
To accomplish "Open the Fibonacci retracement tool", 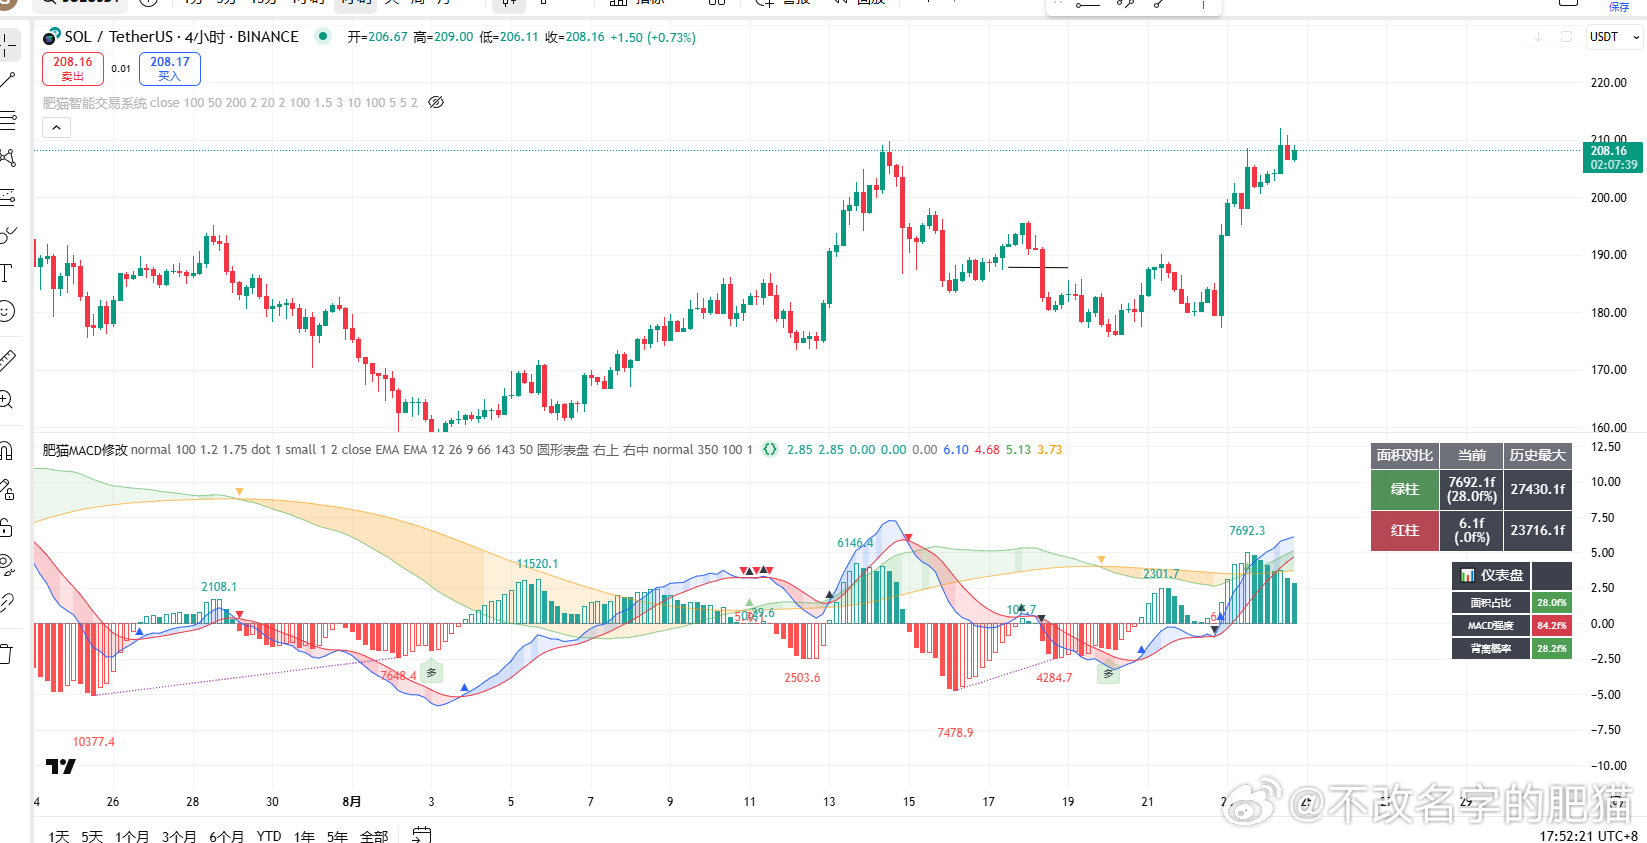I will tap(8, 121).
